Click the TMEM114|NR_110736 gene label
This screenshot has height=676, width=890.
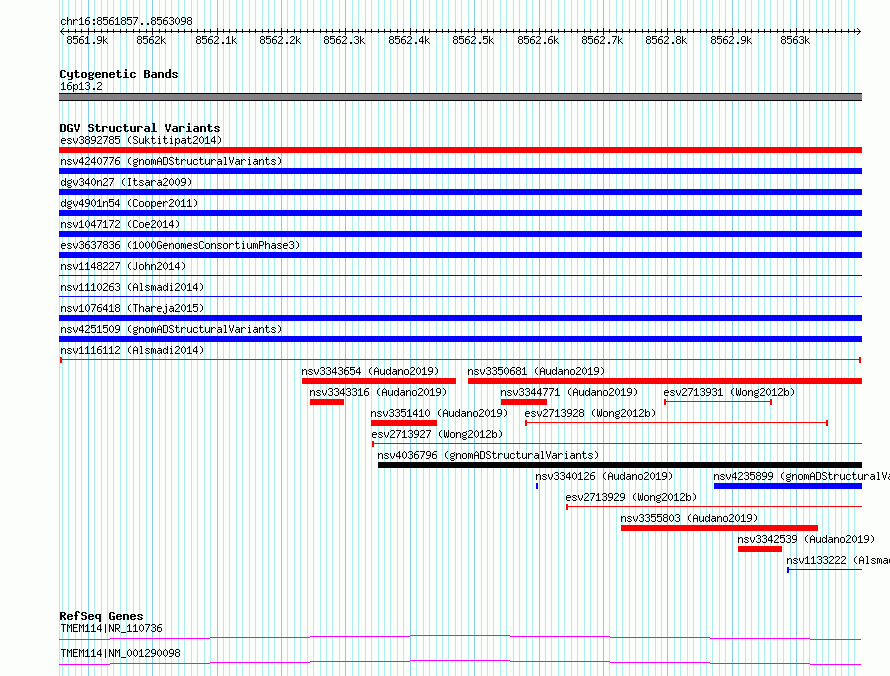111,628
